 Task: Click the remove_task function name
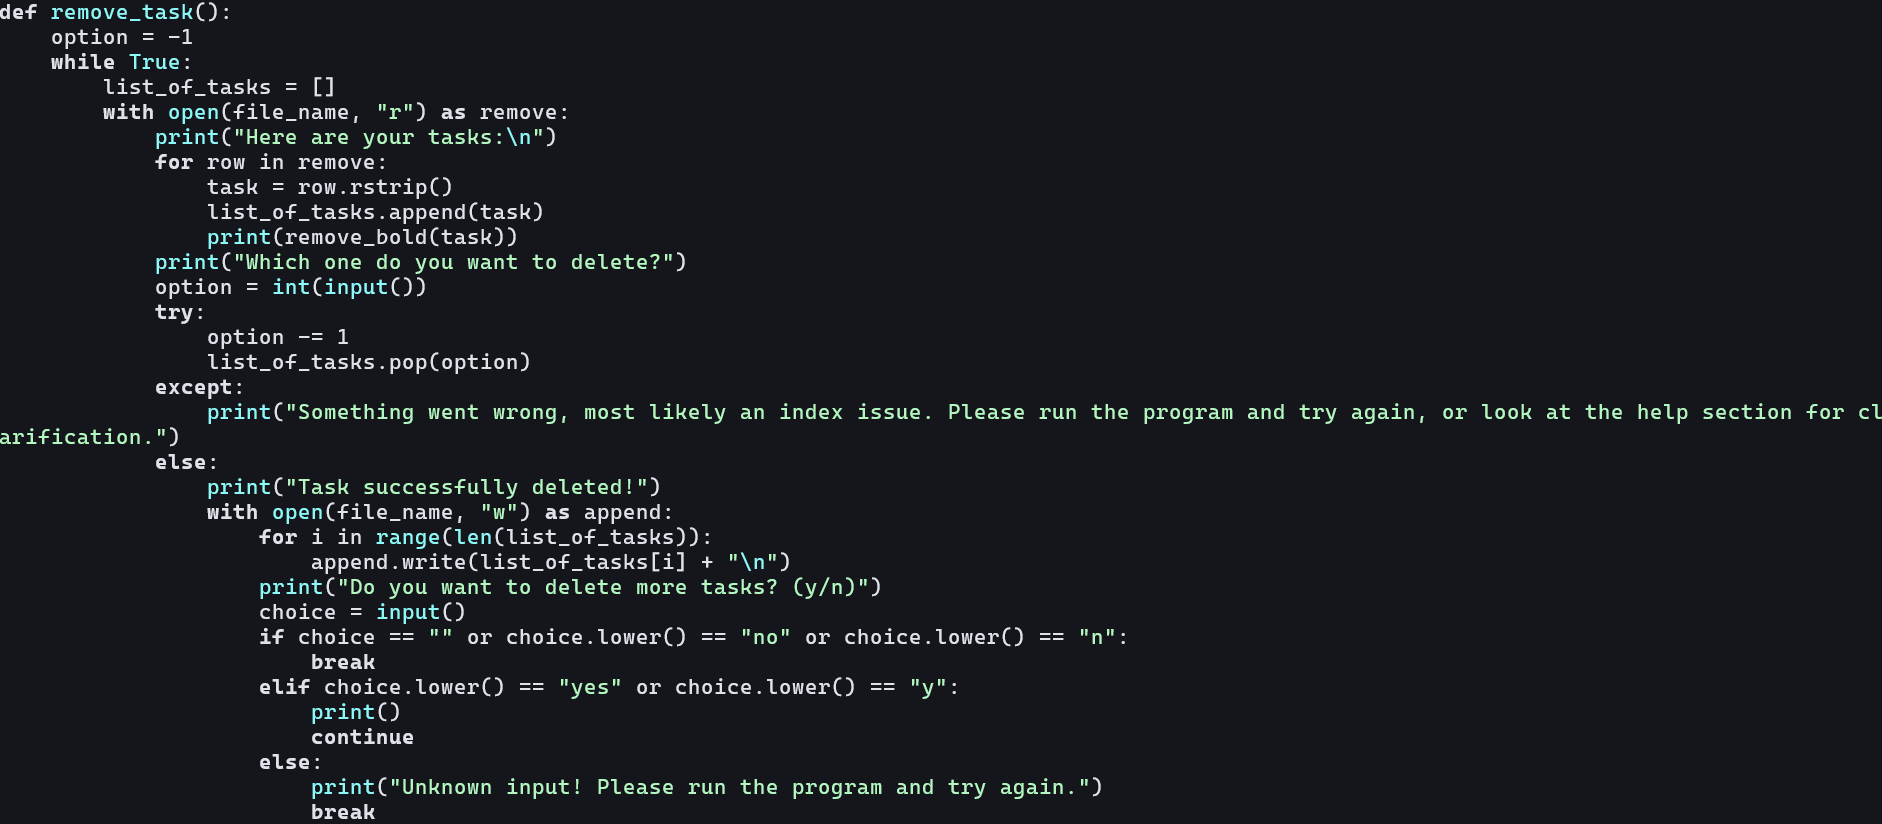click(x=121, y=12)
